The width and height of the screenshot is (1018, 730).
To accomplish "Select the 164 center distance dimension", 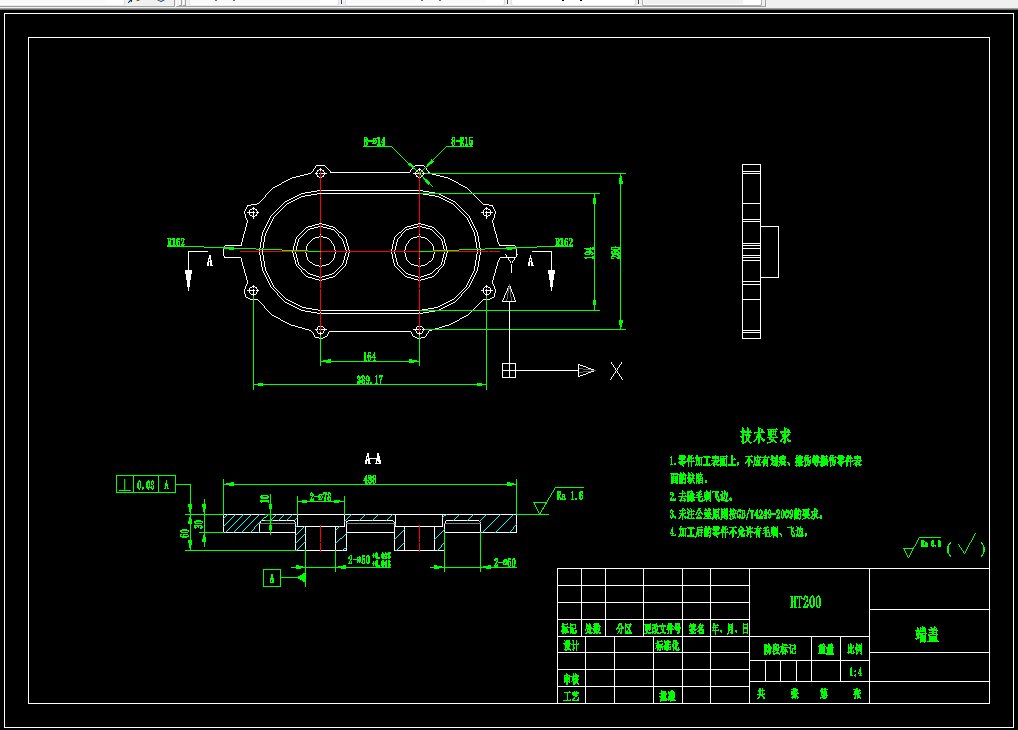I will 369,357.
